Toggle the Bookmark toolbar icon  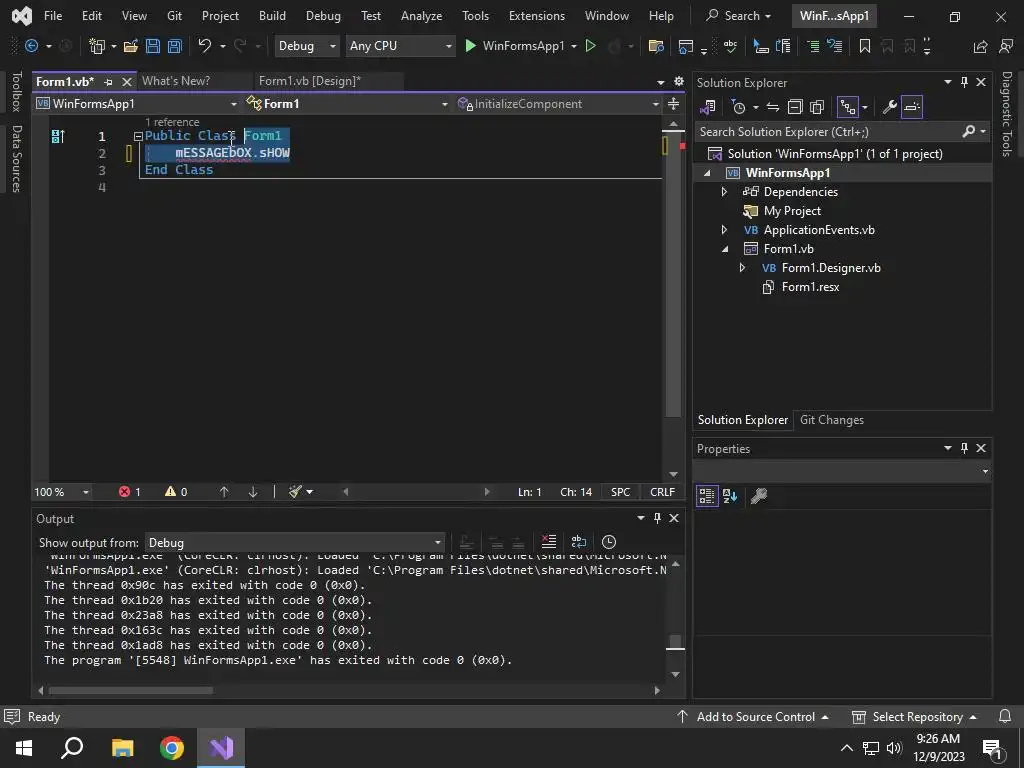tap(865, 46)
